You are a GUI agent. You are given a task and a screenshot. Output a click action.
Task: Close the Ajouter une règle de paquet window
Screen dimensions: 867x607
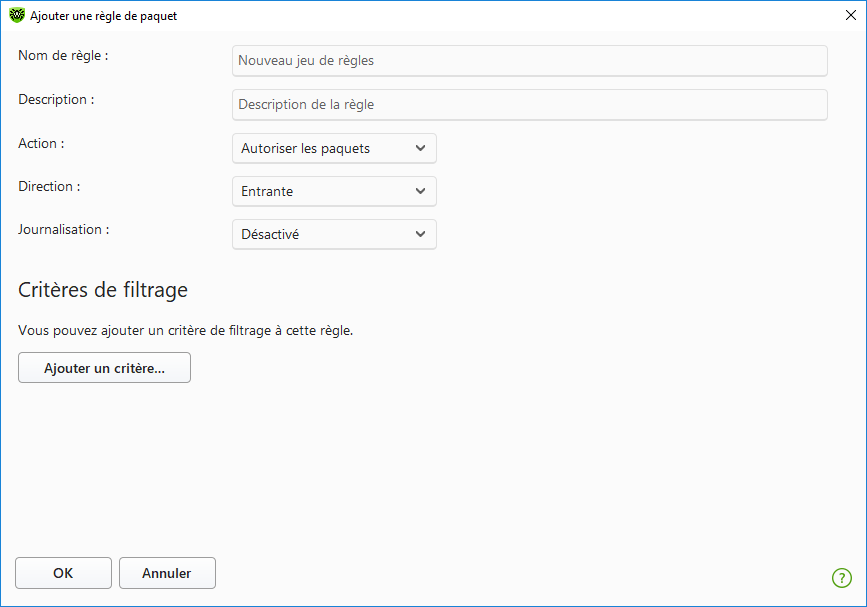point(850,16)
